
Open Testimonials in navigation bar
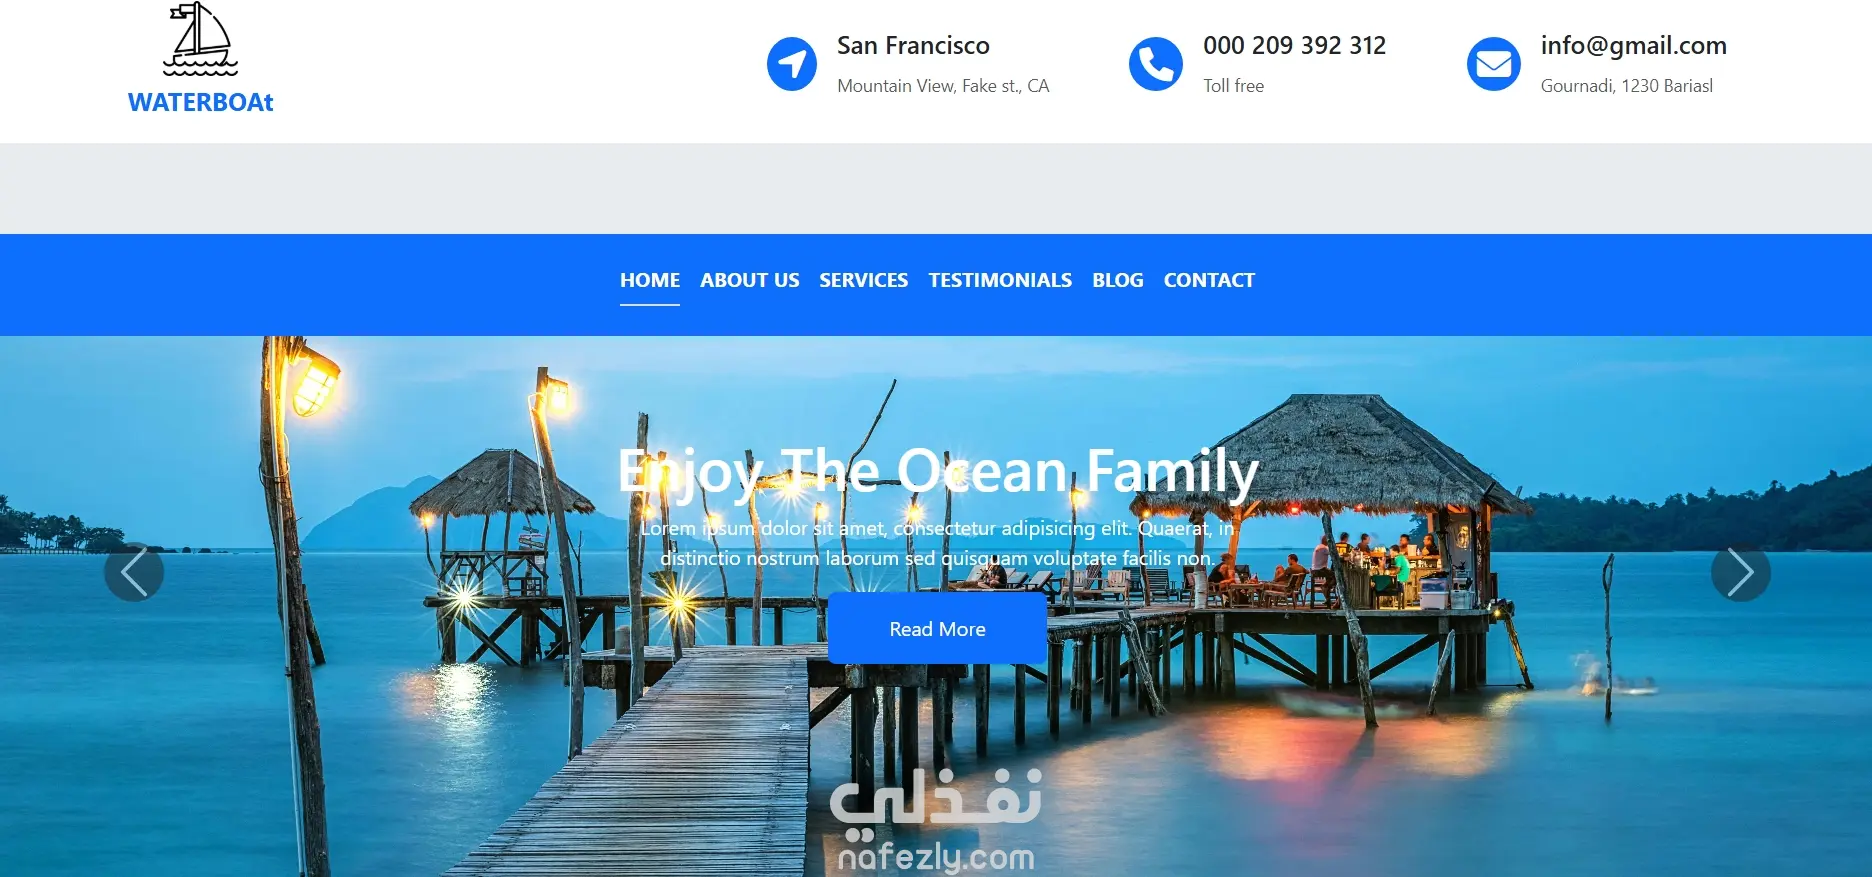tap(1000, 280)
